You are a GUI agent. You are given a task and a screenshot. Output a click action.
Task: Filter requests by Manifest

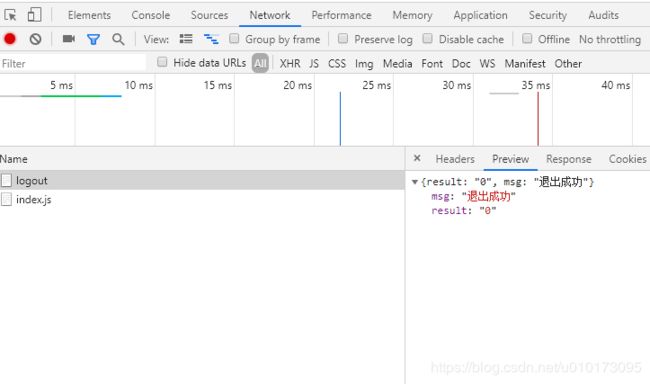coord(525,63)
